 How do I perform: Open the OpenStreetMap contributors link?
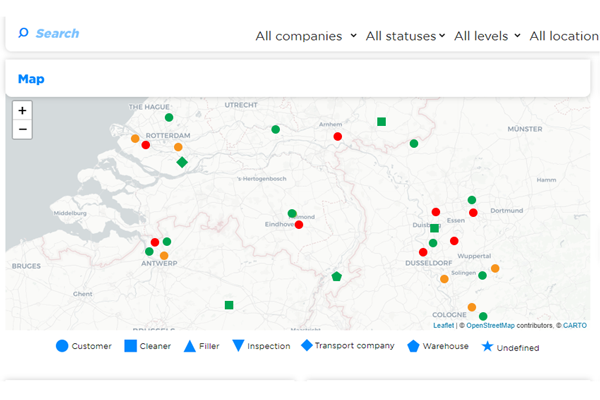point(490,325)
